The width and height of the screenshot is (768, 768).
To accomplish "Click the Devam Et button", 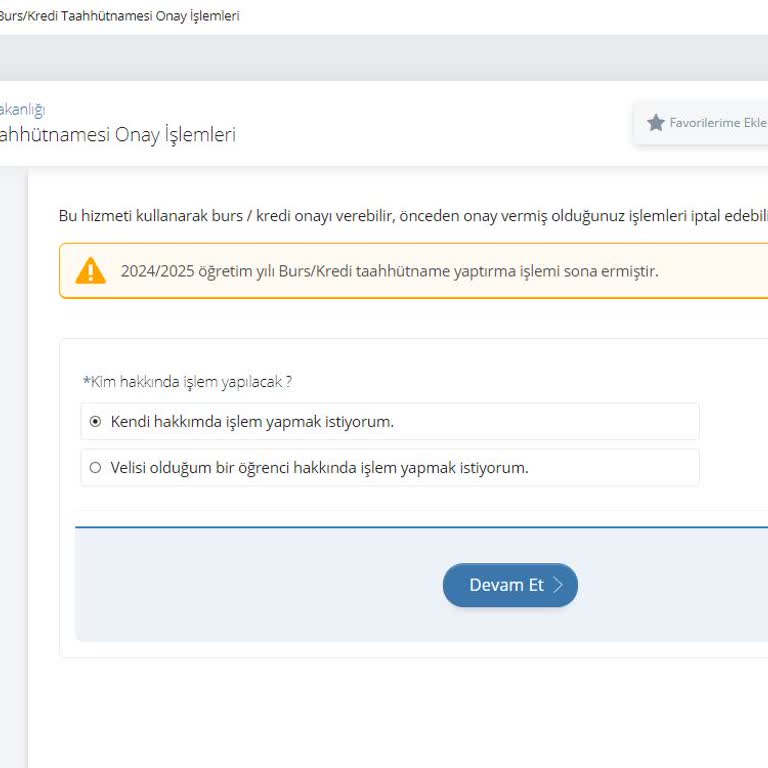I will click(x=510, y=585).
